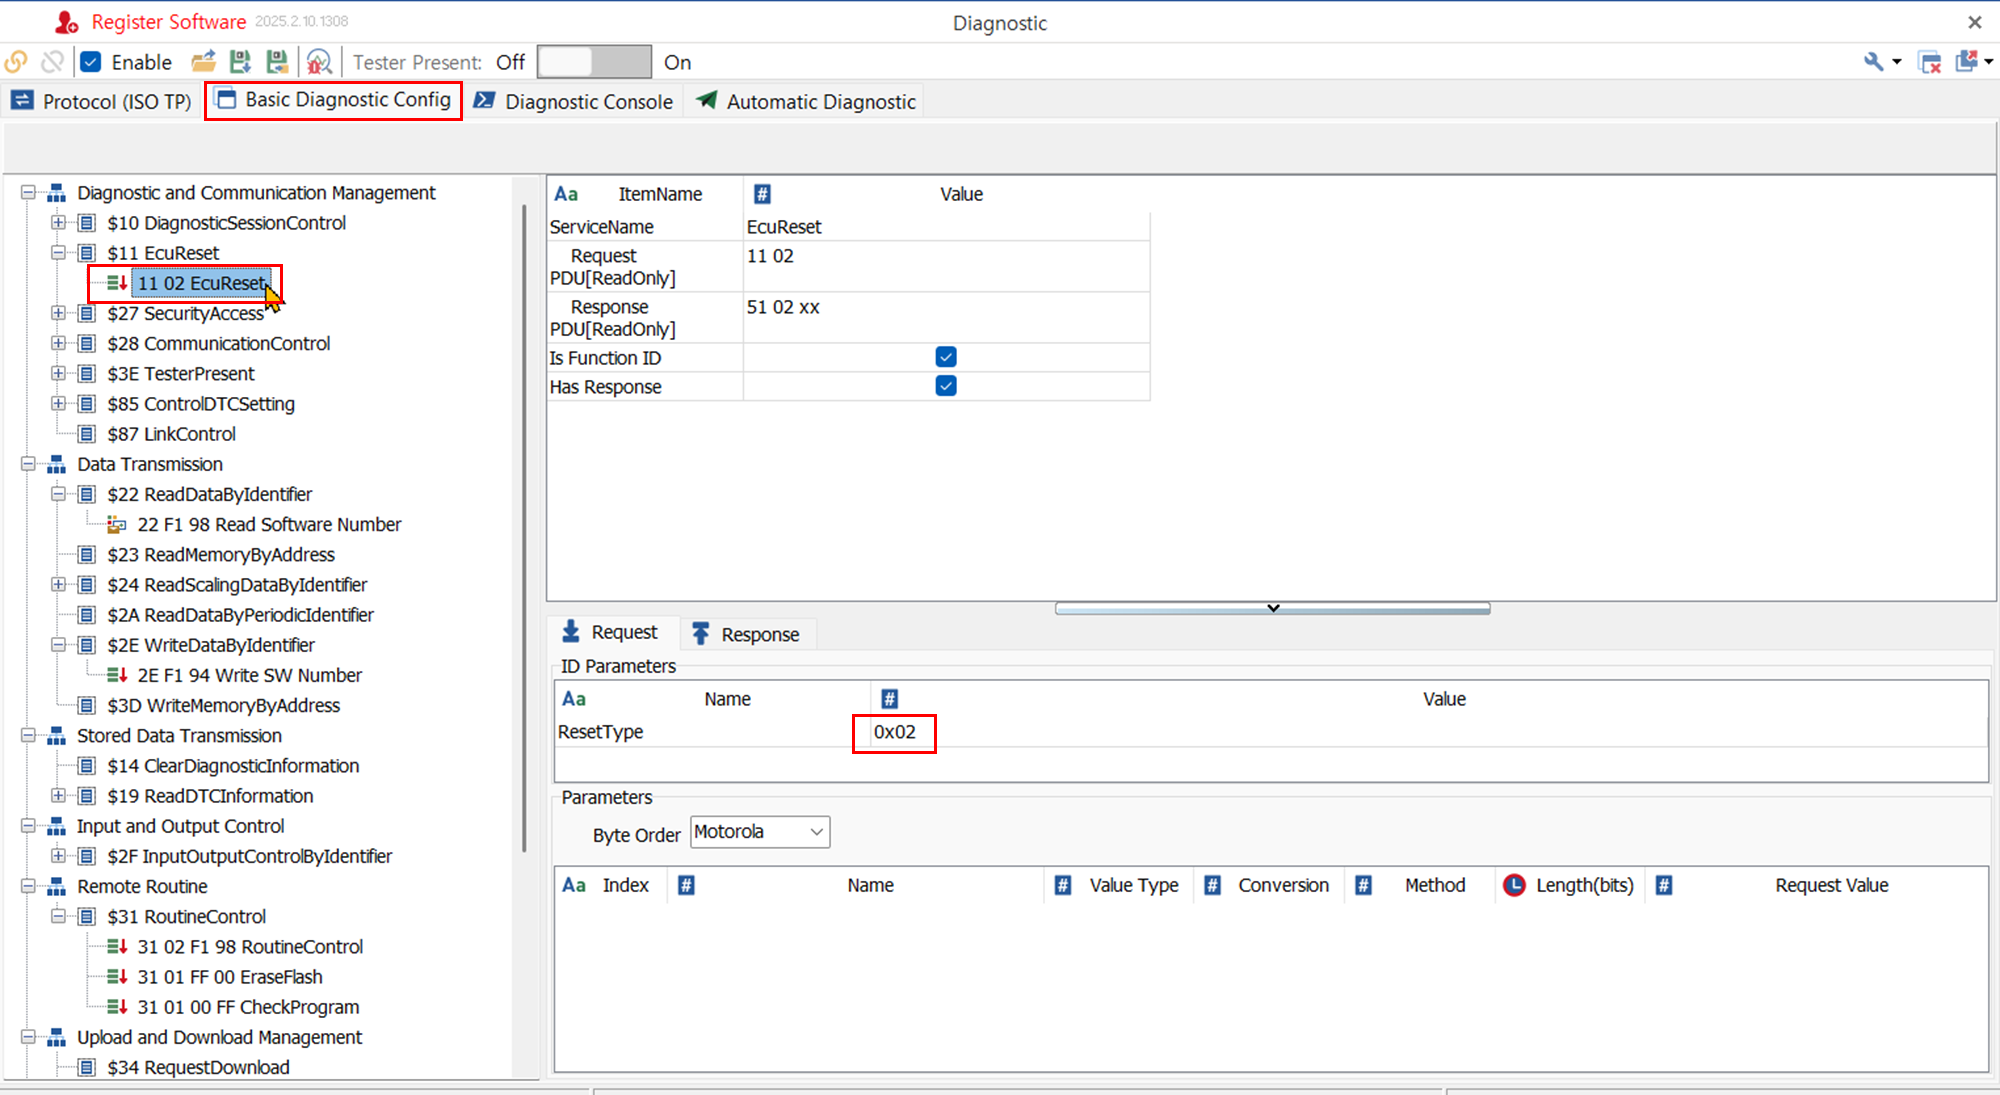Viewport: 2000px width, 1095px height.
Task: Expand the $27 SecurityAccess tree node
Action: point(58,314)
